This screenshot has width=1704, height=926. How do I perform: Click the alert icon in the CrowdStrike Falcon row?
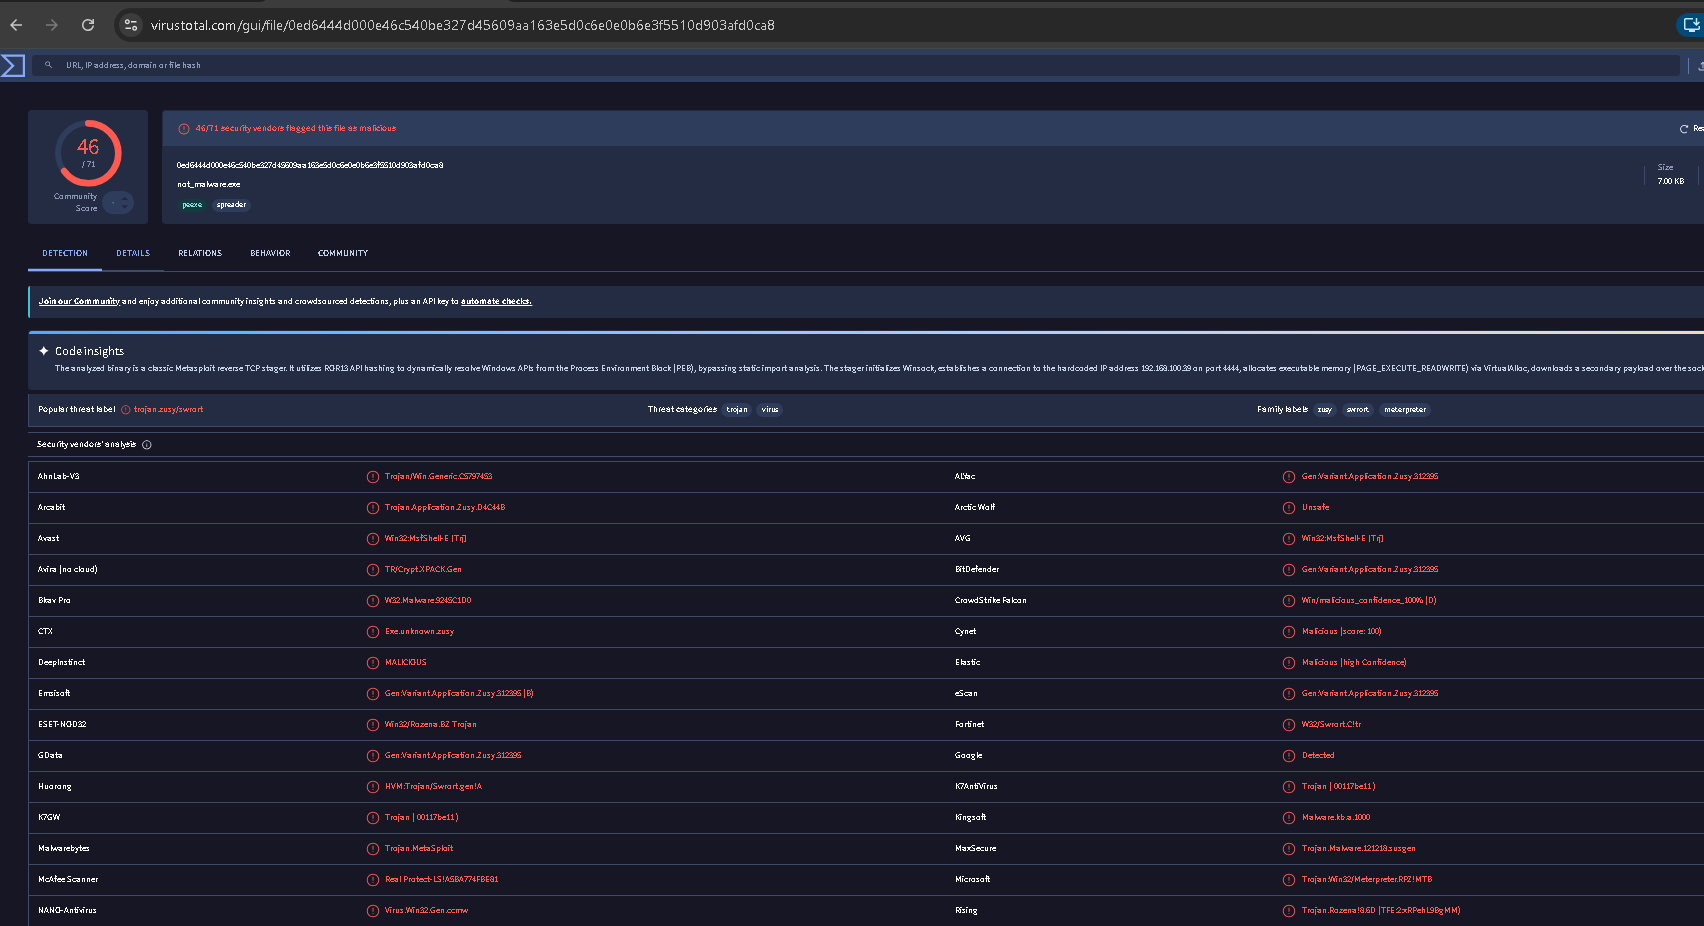pyautogui.click(x=1289, y=601)
